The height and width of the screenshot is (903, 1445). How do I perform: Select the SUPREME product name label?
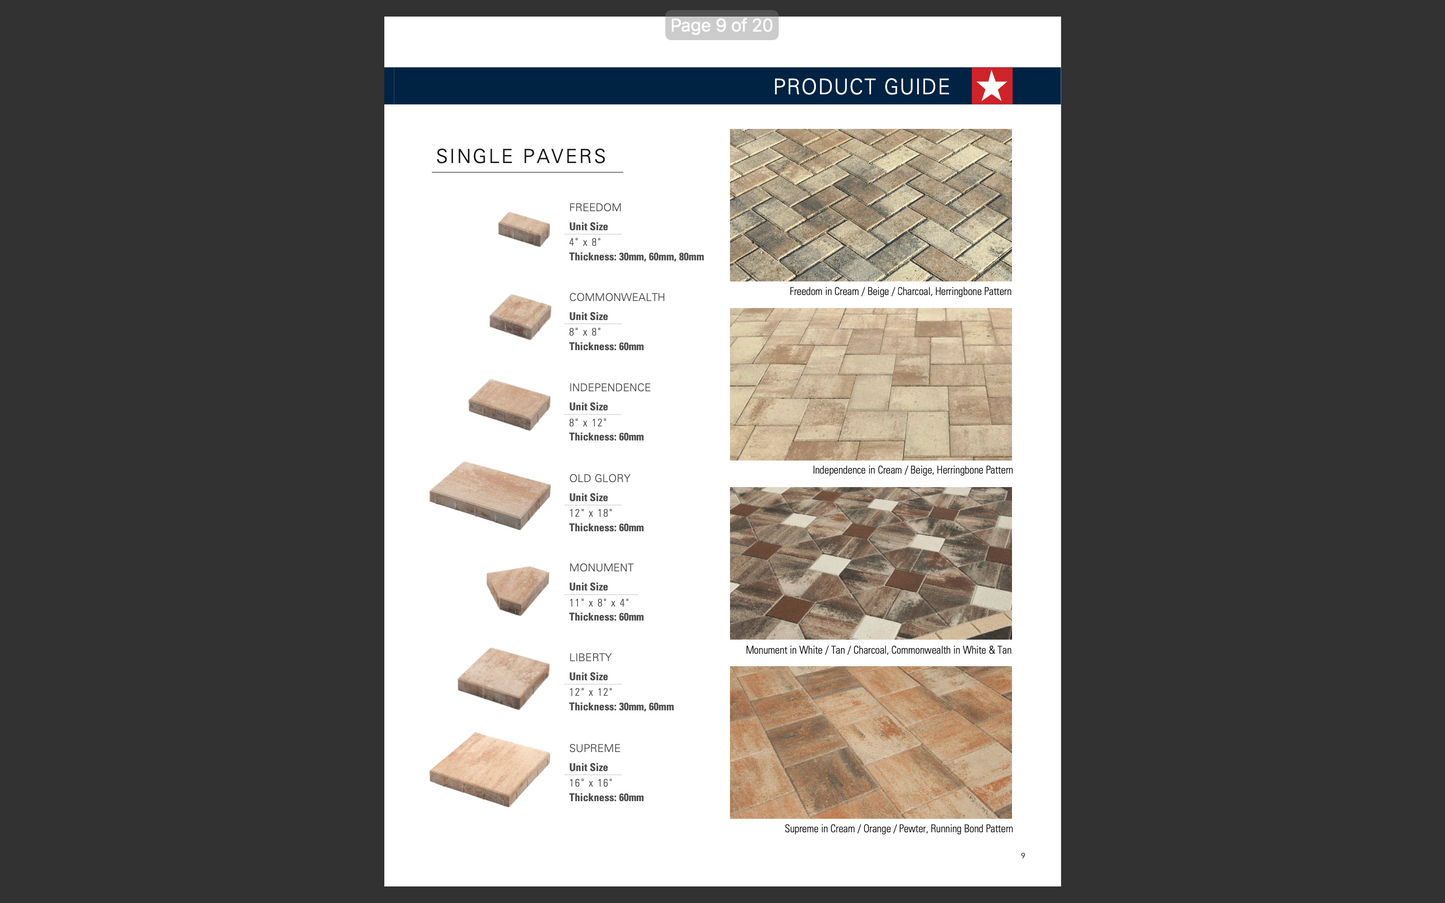click(x=594, y=748)
